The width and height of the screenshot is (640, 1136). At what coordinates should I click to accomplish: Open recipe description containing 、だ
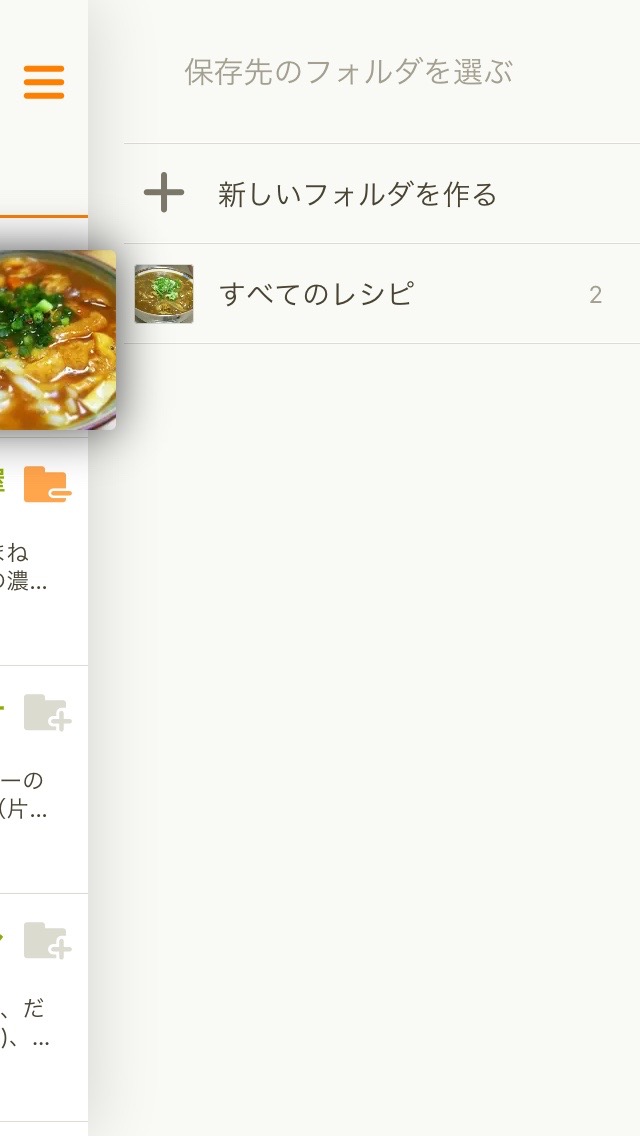click(x=25, y=1023)
